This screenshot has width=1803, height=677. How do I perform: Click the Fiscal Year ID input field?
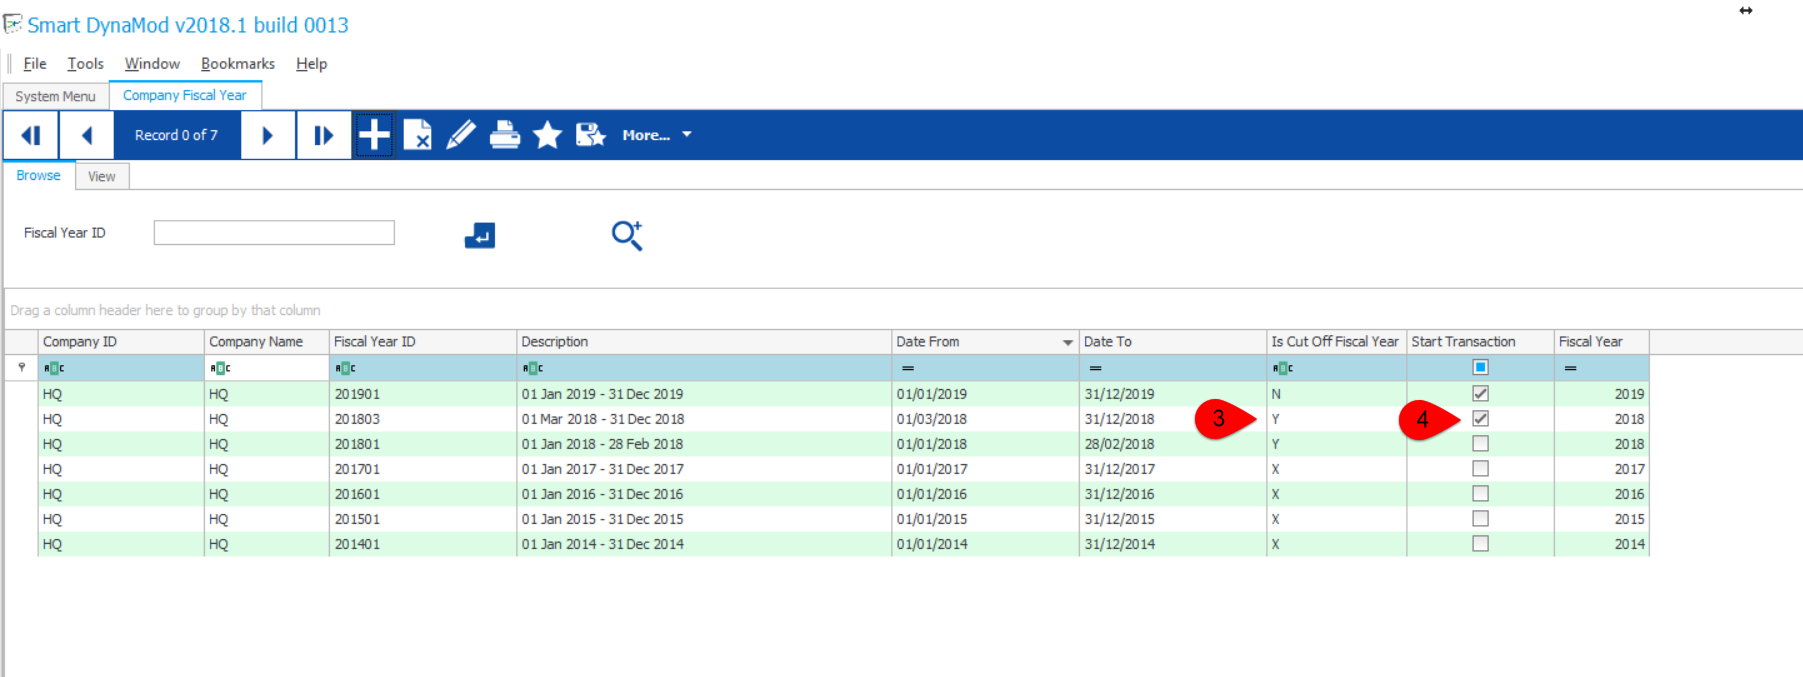click(x=274, y=233)
